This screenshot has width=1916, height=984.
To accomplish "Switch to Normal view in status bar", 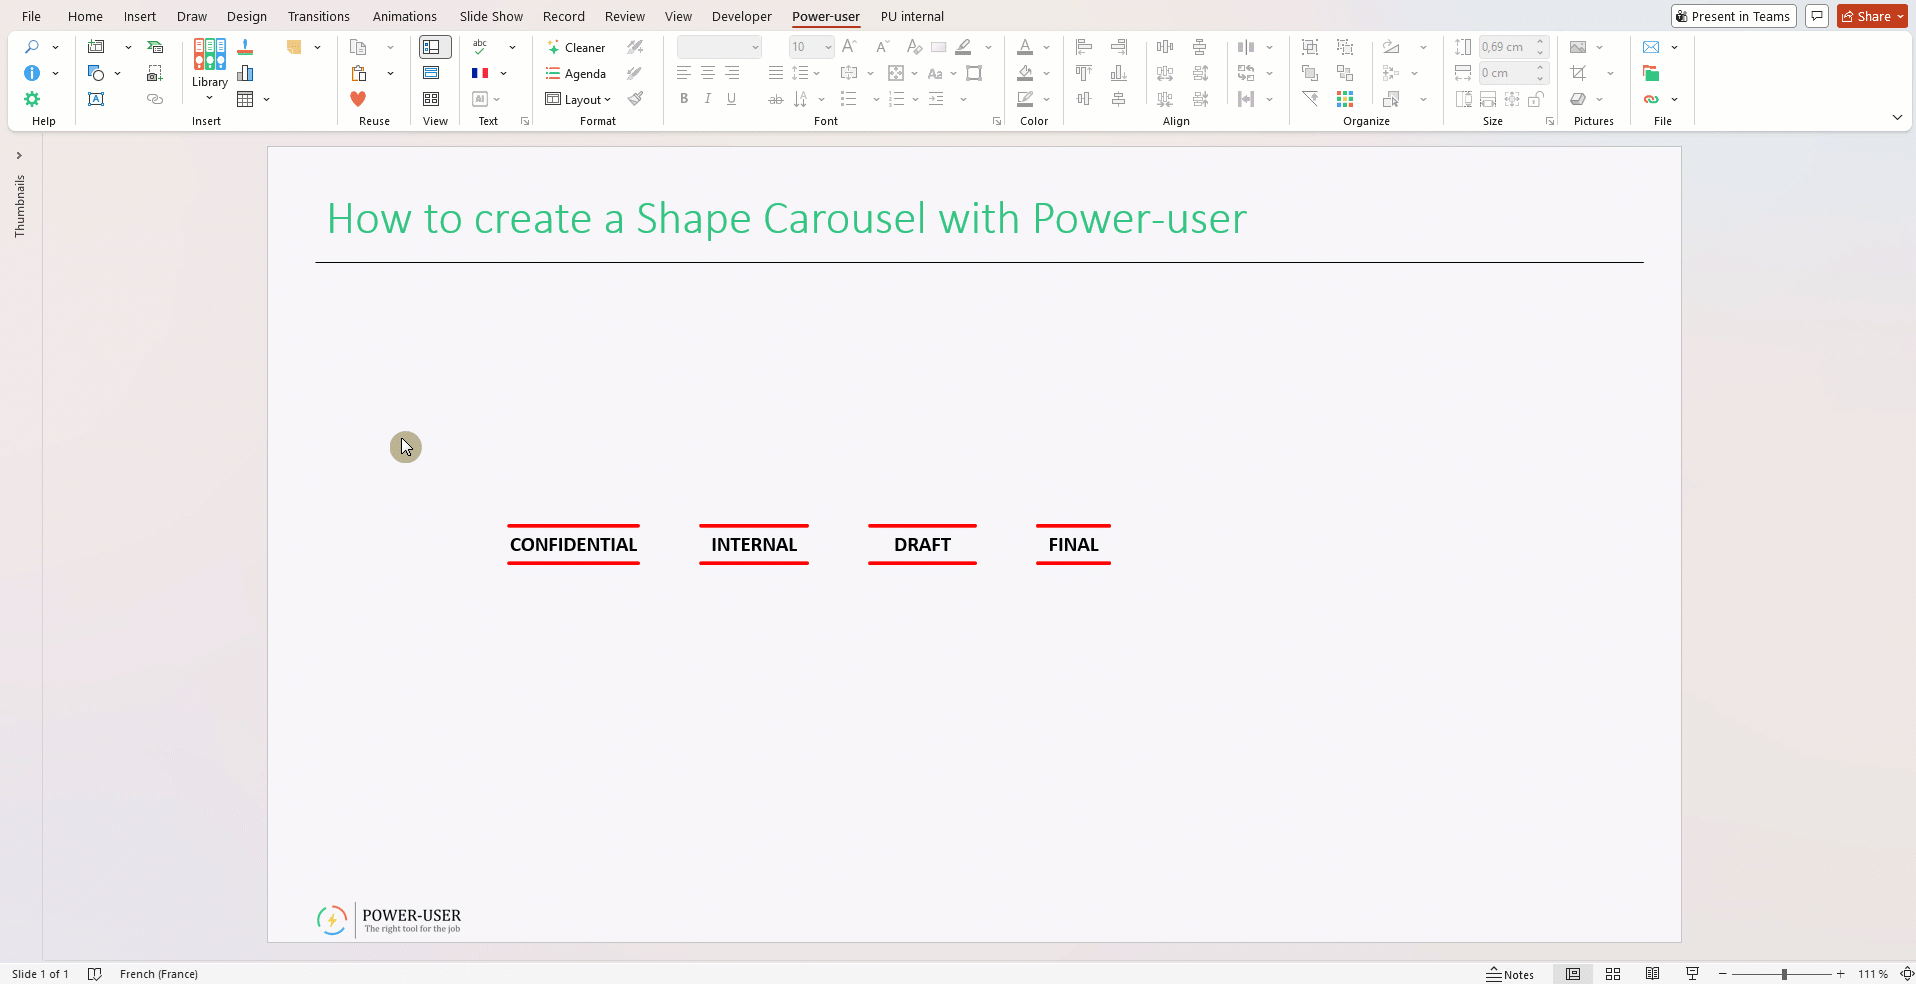I will (1573, 974).
